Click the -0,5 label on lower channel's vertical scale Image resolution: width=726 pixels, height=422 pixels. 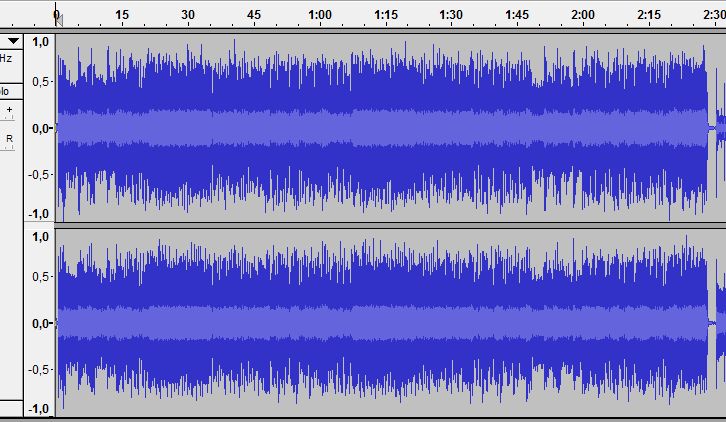click(x=39, y=370)
